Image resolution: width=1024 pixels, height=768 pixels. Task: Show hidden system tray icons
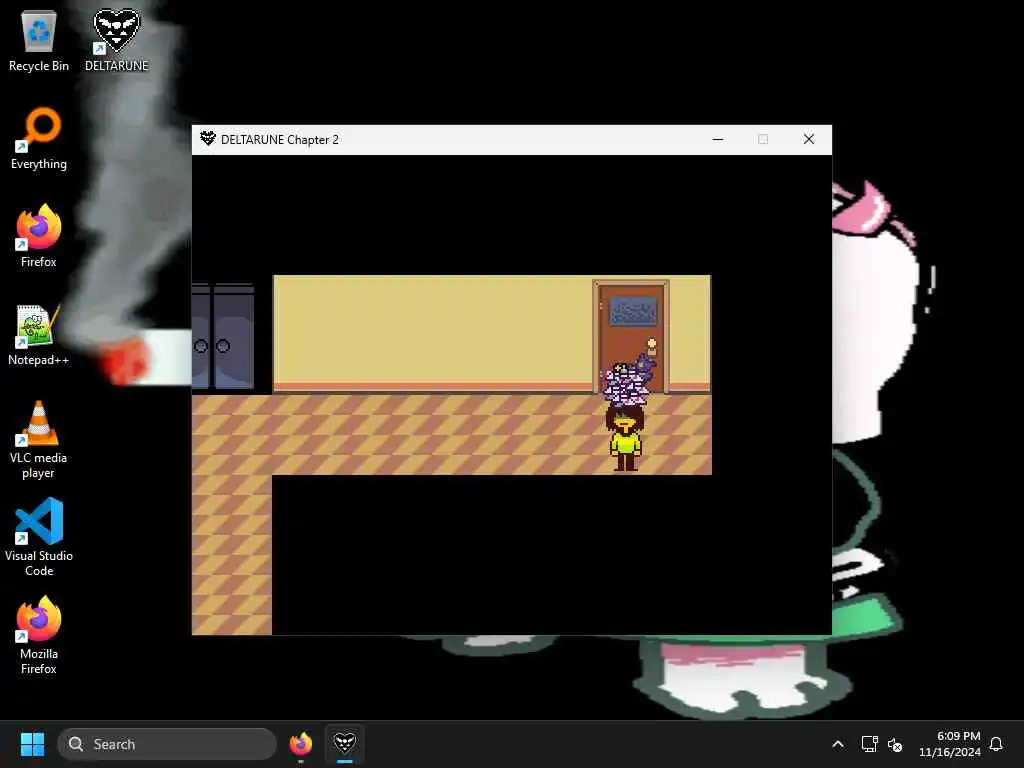838,744
